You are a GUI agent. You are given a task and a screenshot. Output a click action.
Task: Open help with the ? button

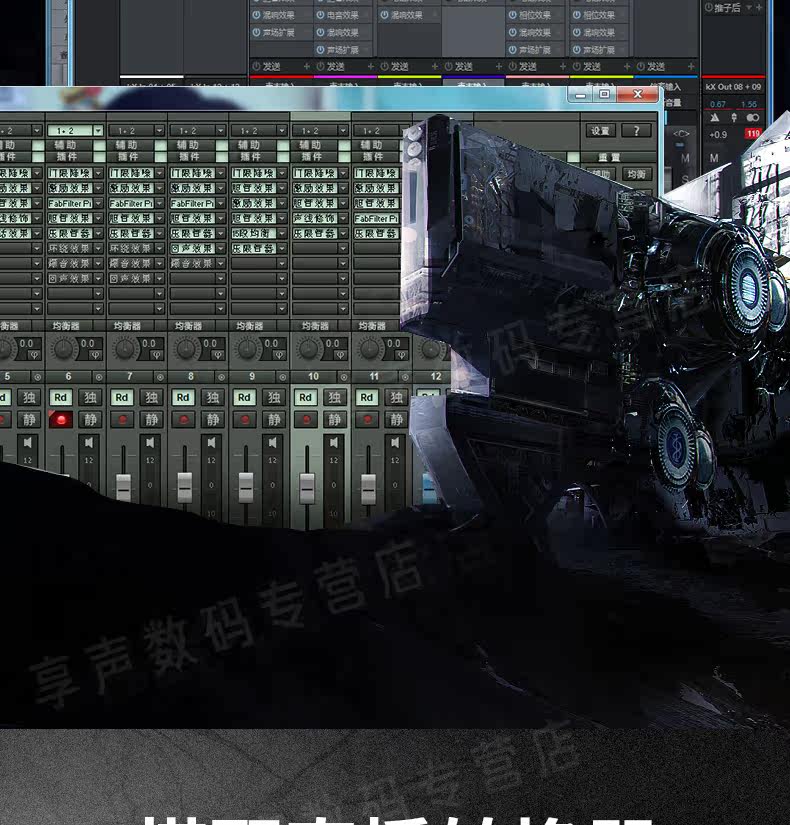point(637,130)
